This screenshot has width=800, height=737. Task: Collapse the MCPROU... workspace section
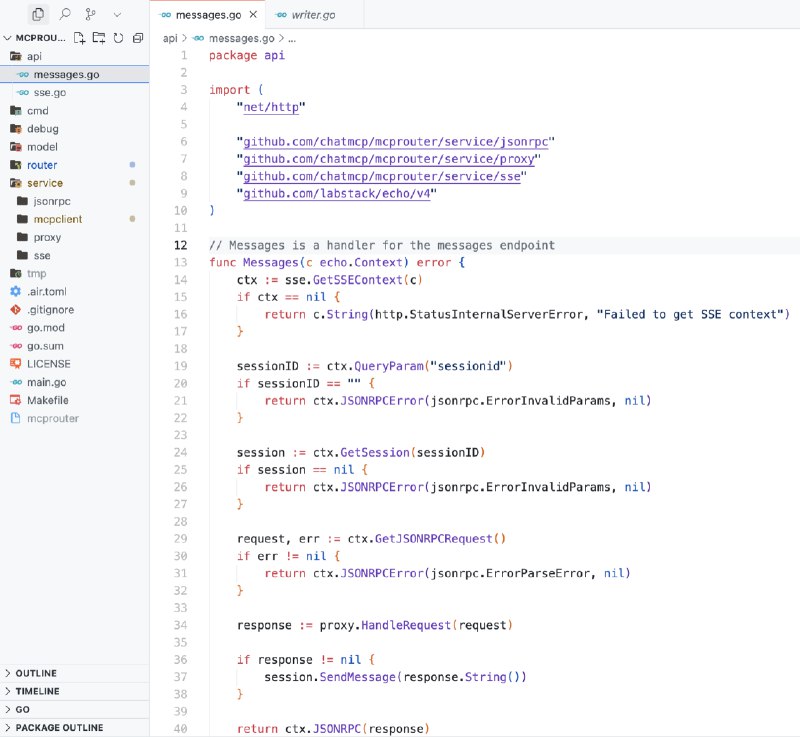pos(34,38)
